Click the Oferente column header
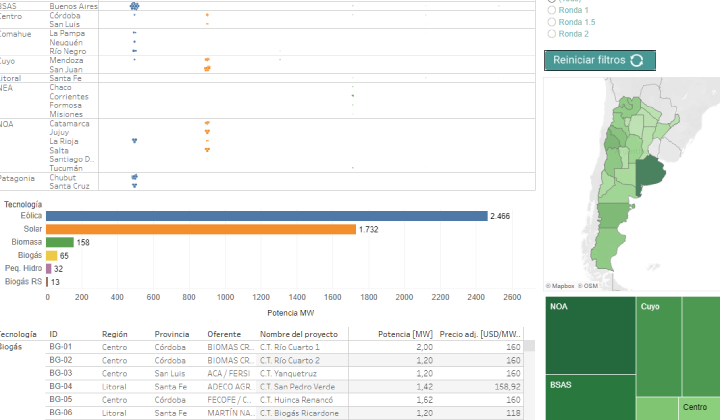The width and height of the screenshot is (720, 420). point(224,334)
